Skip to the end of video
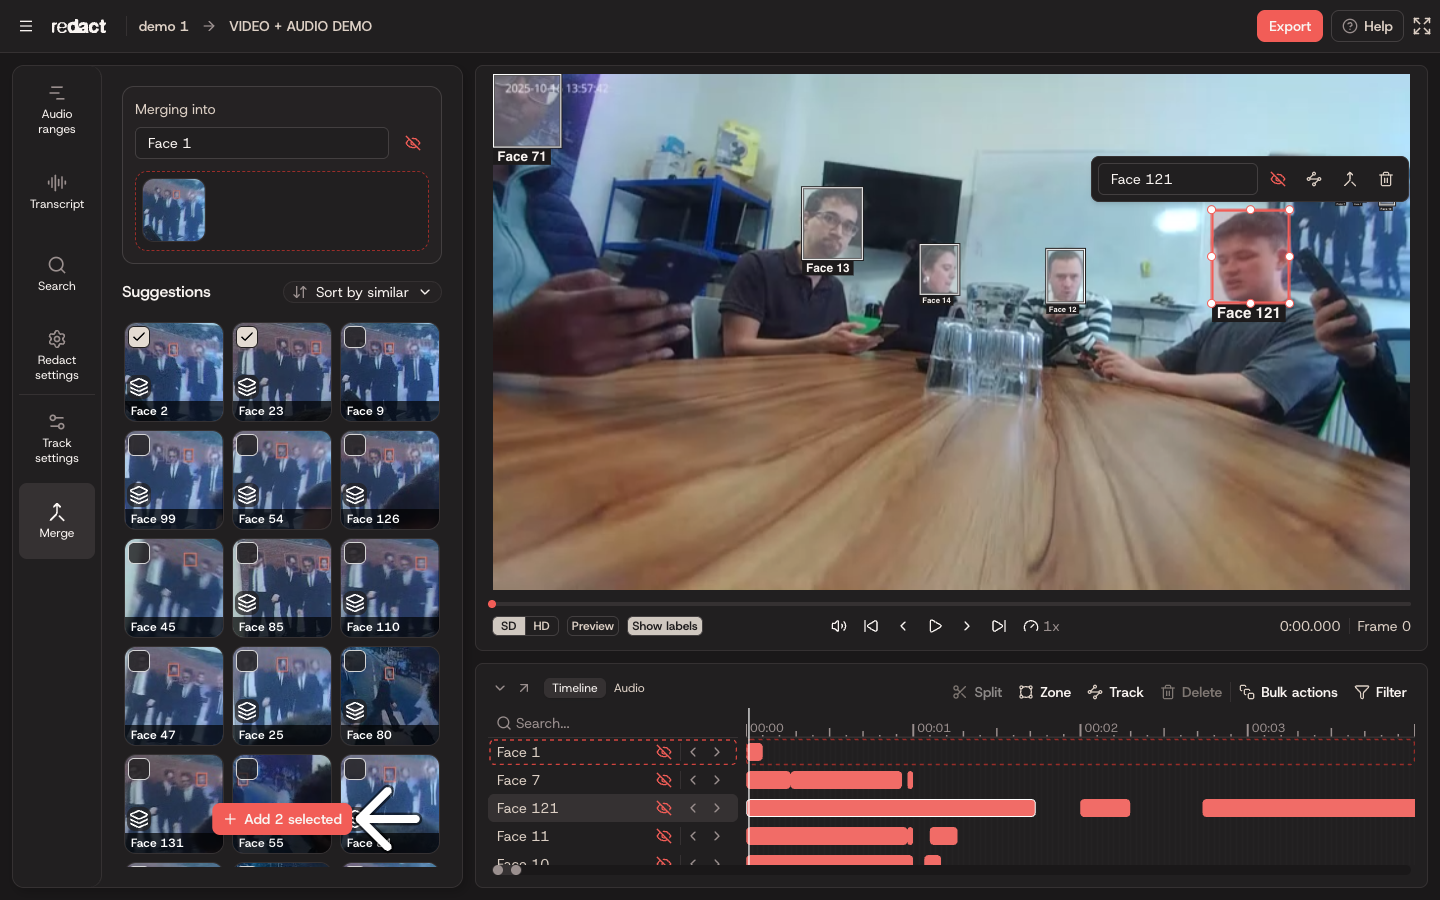1440x900 pixels. coord(999,626)
